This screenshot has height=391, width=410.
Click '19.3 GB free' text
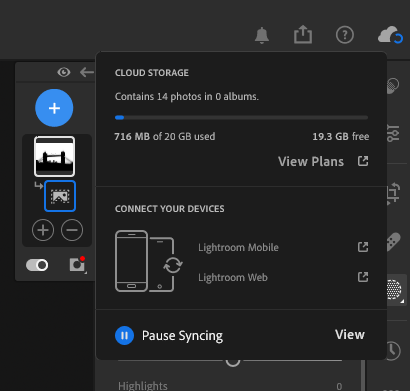(x=341, y=136)
